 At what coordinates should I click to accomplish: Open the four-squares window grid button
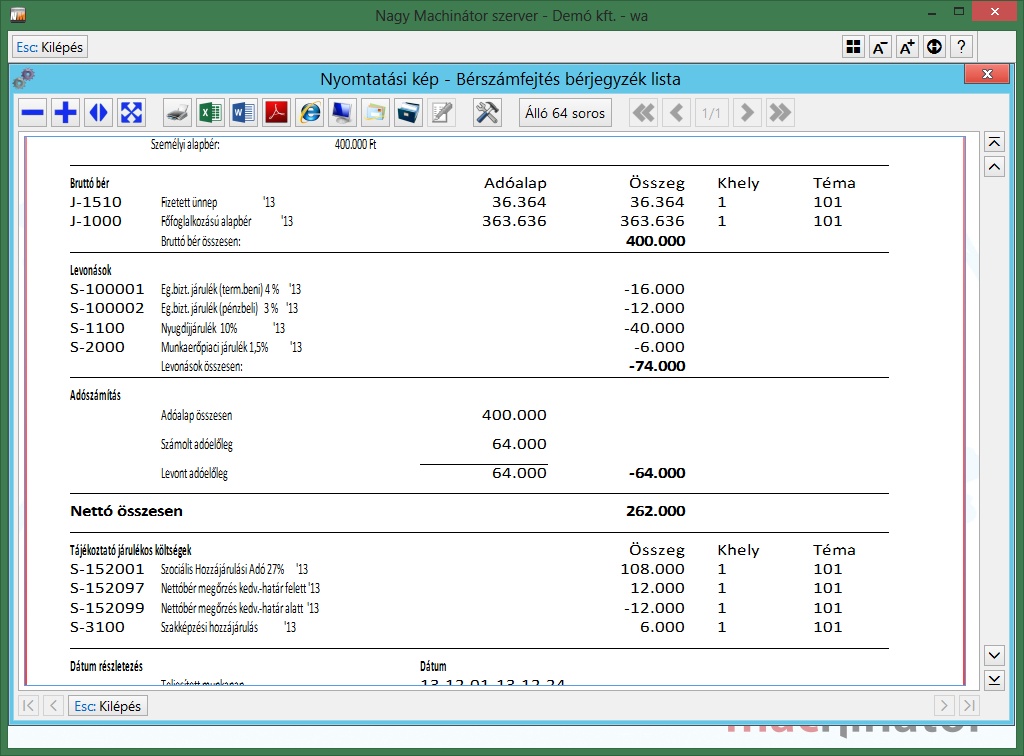coord(853,47)
